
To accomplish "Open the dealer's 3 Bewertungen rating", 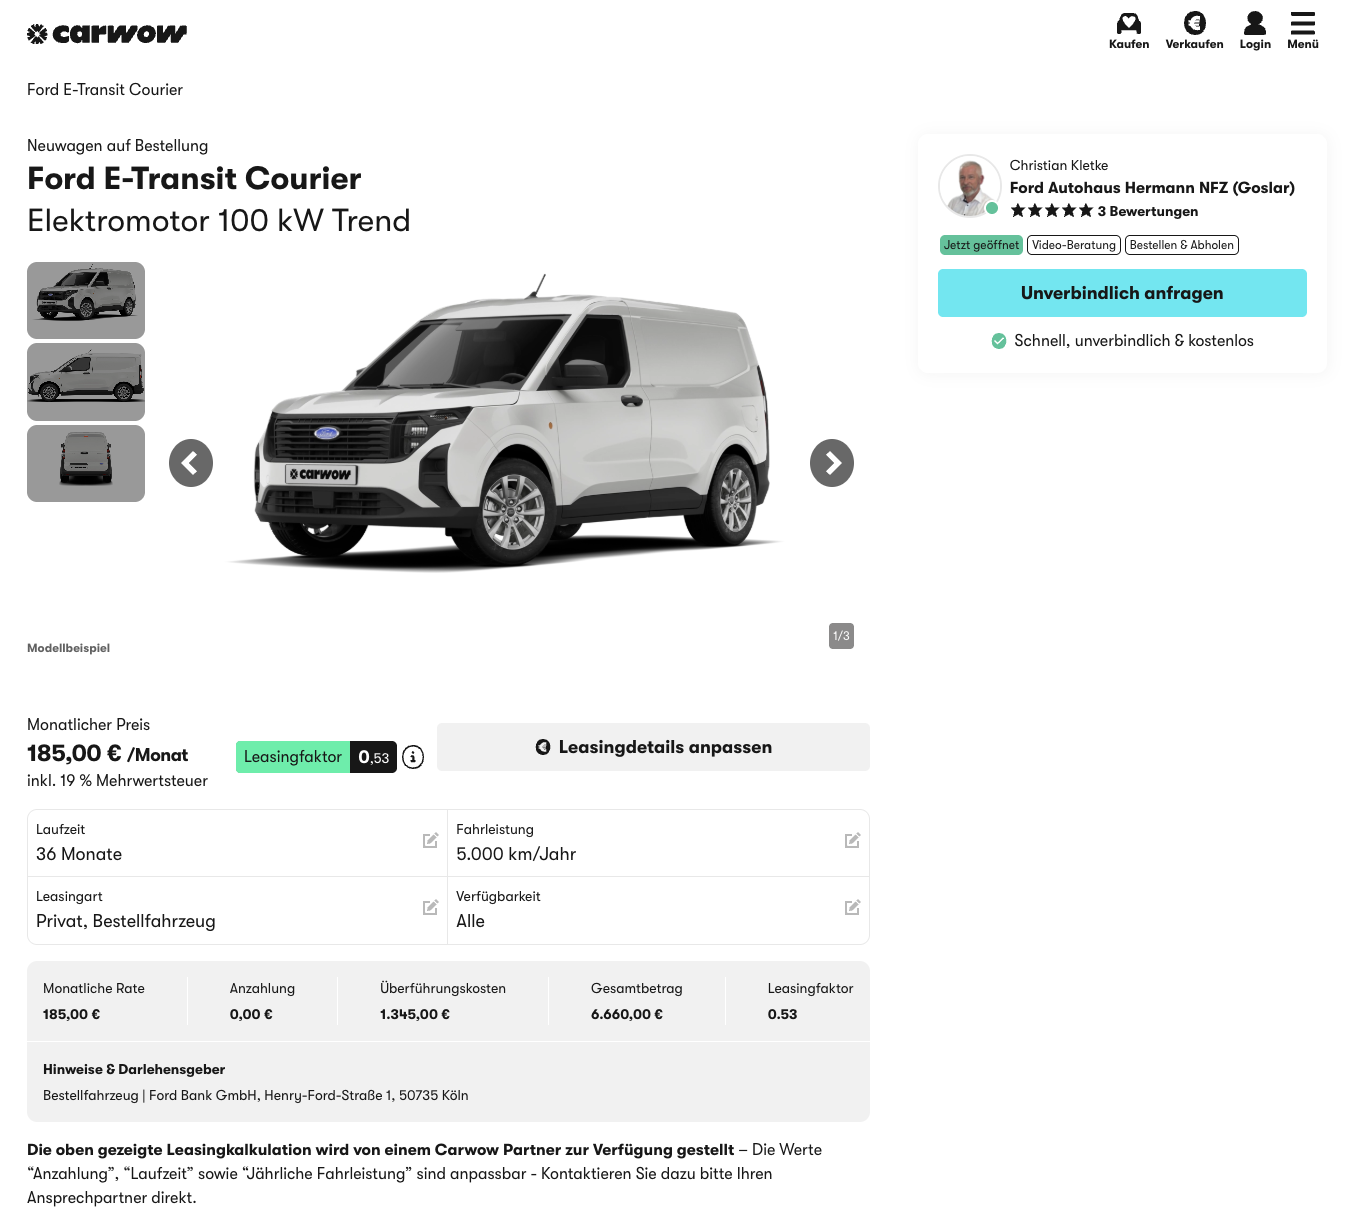I will 1152,211.
